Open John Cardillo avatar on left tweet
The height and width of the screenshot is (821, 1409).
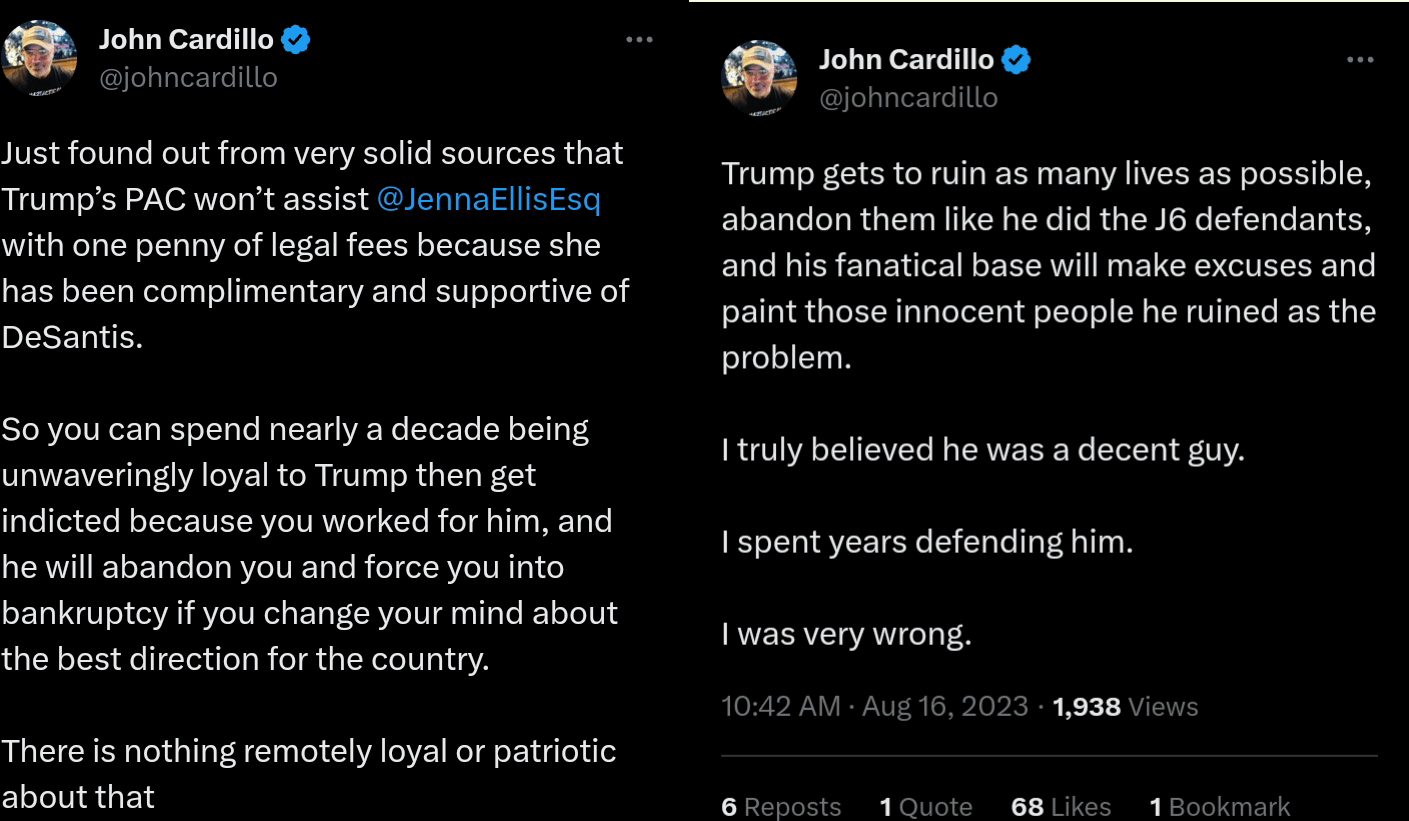[40, 58]
